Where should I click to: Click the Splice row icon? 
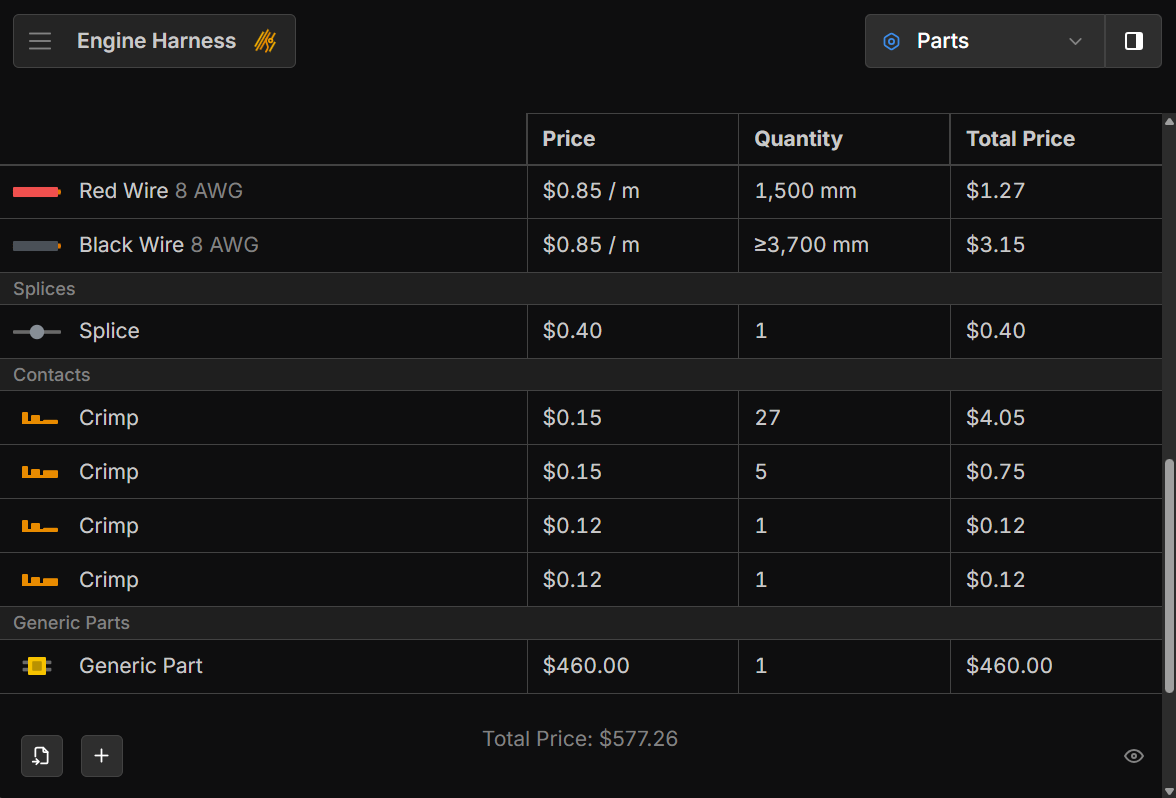coord(37,332)
